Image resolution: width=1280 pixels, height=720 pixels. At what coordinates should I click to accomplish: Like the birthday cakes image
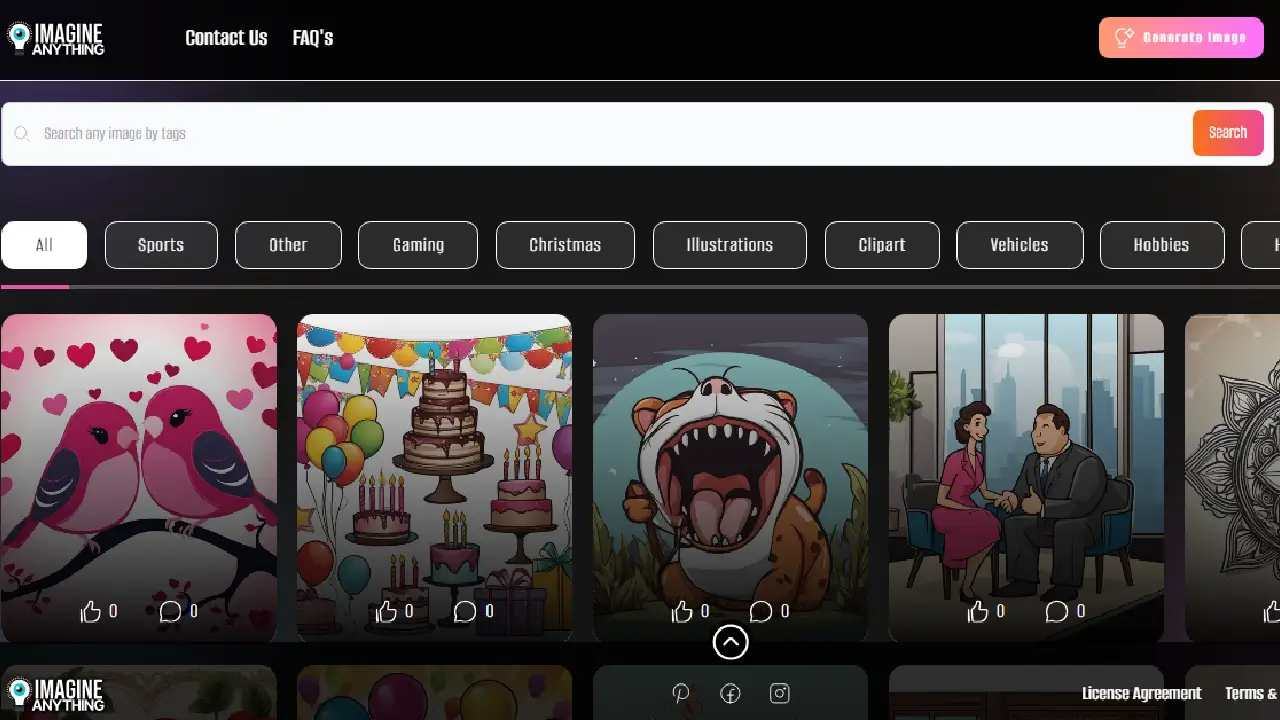coord(387,611)
